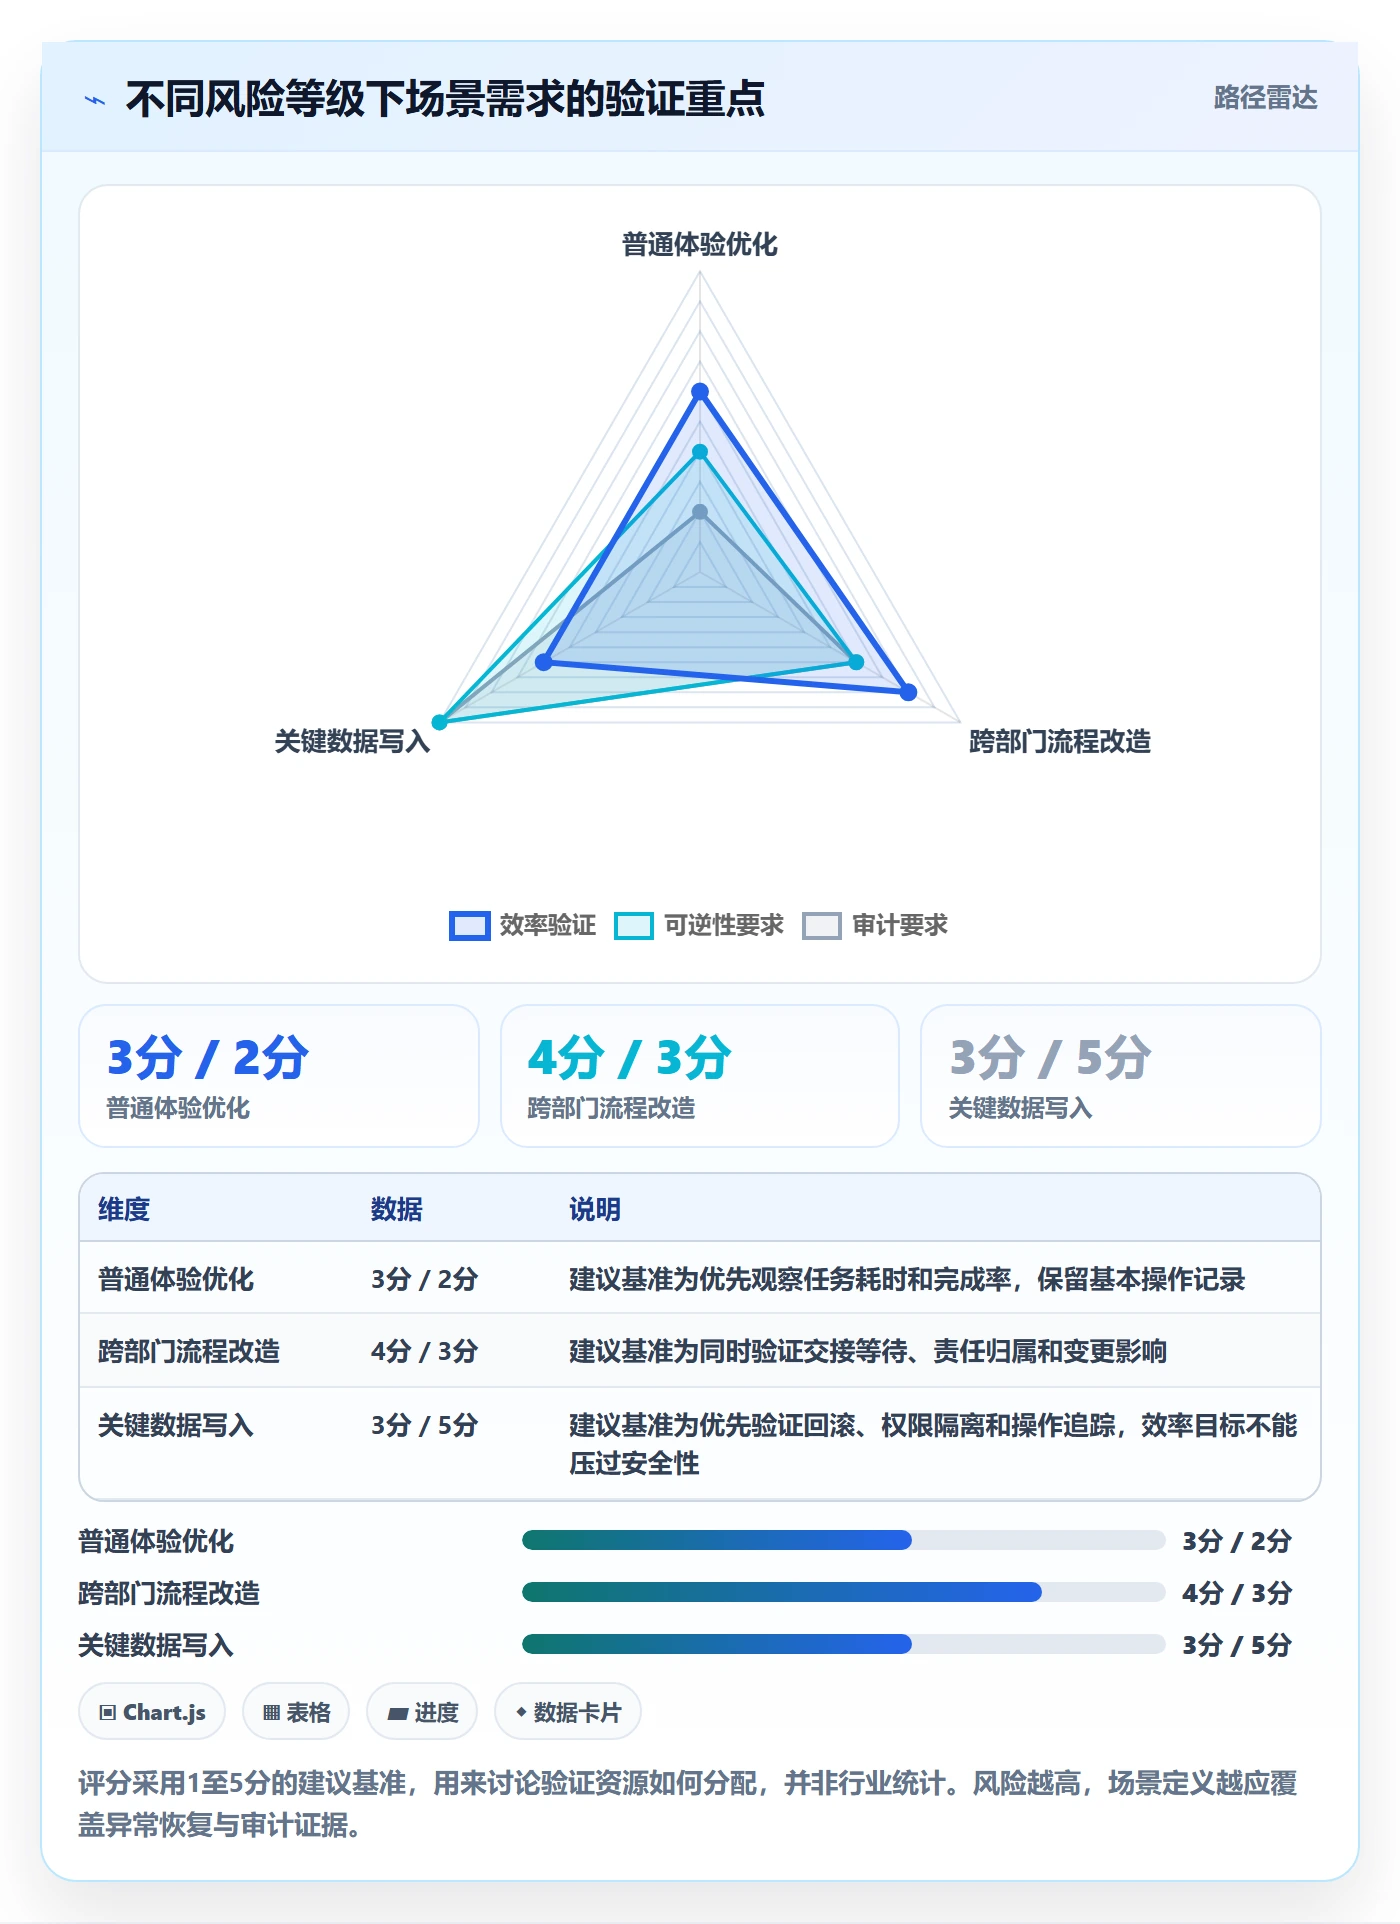This screenshot has width=1400, height=1924.
Task: Select the blue 效率验证 point on 普通体验优化 axis
Action: click(x=700, y=392)
